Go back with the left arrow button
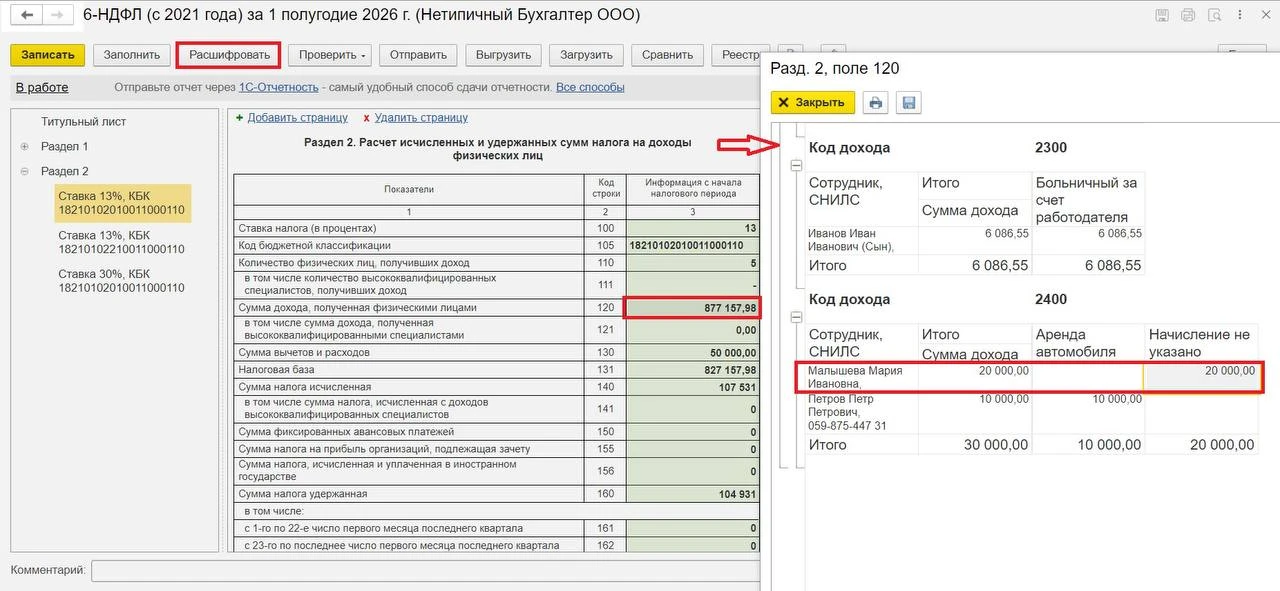The image size is (1280, 591). pyautogui.click(x=27, y=15)
